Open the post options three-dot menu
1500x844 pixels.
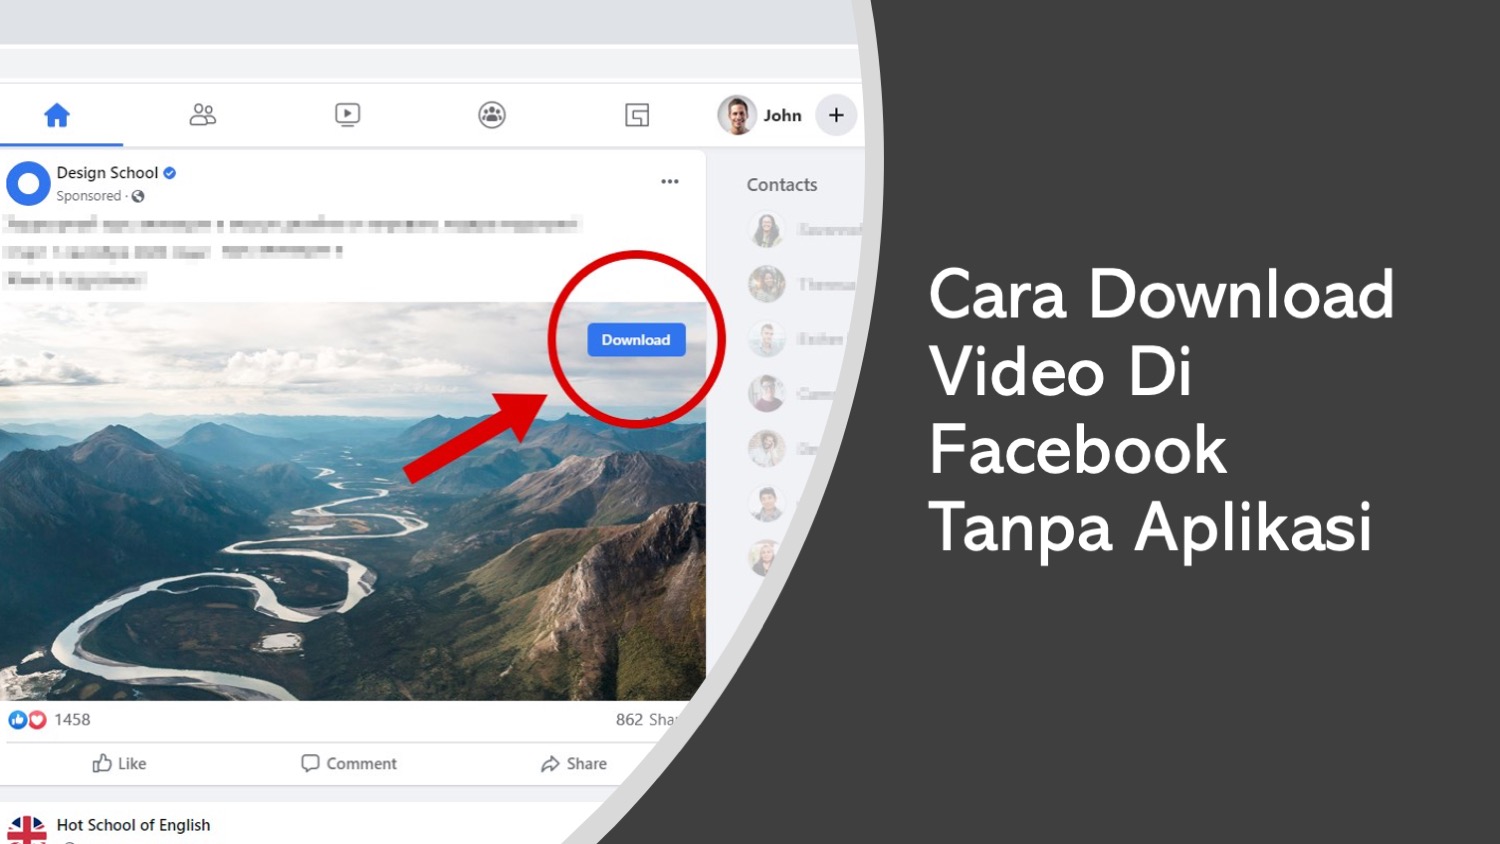670,181
